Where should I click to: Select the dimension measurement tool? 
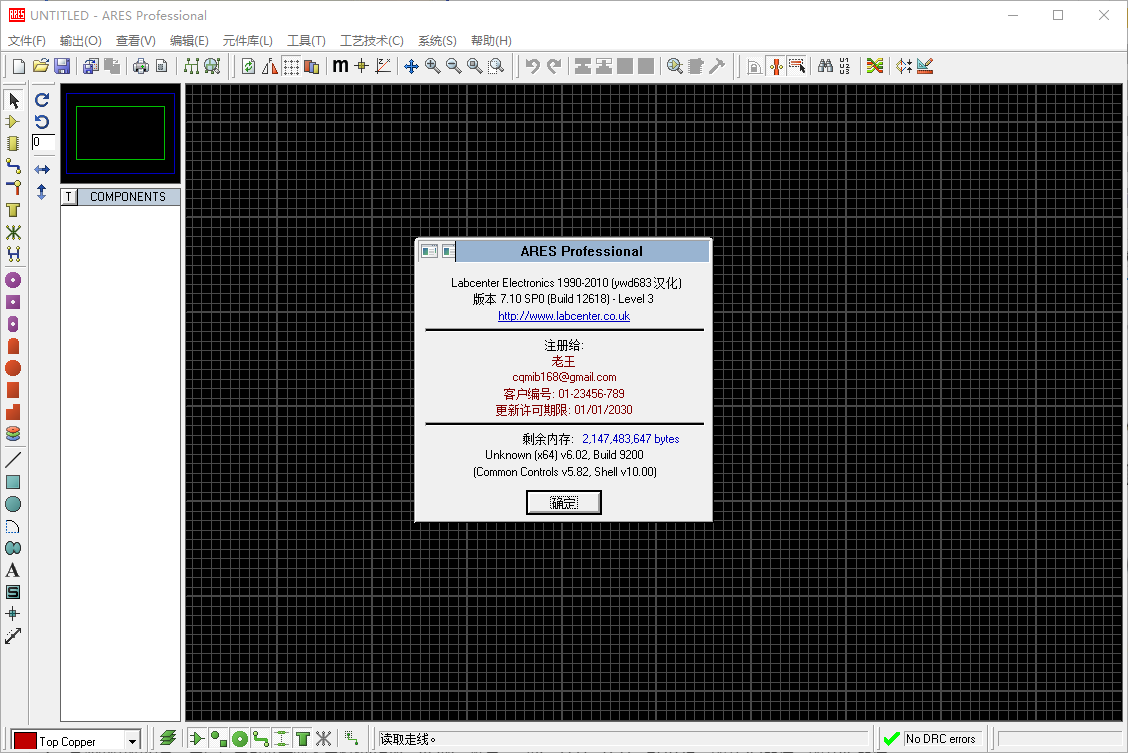point(13,636)
